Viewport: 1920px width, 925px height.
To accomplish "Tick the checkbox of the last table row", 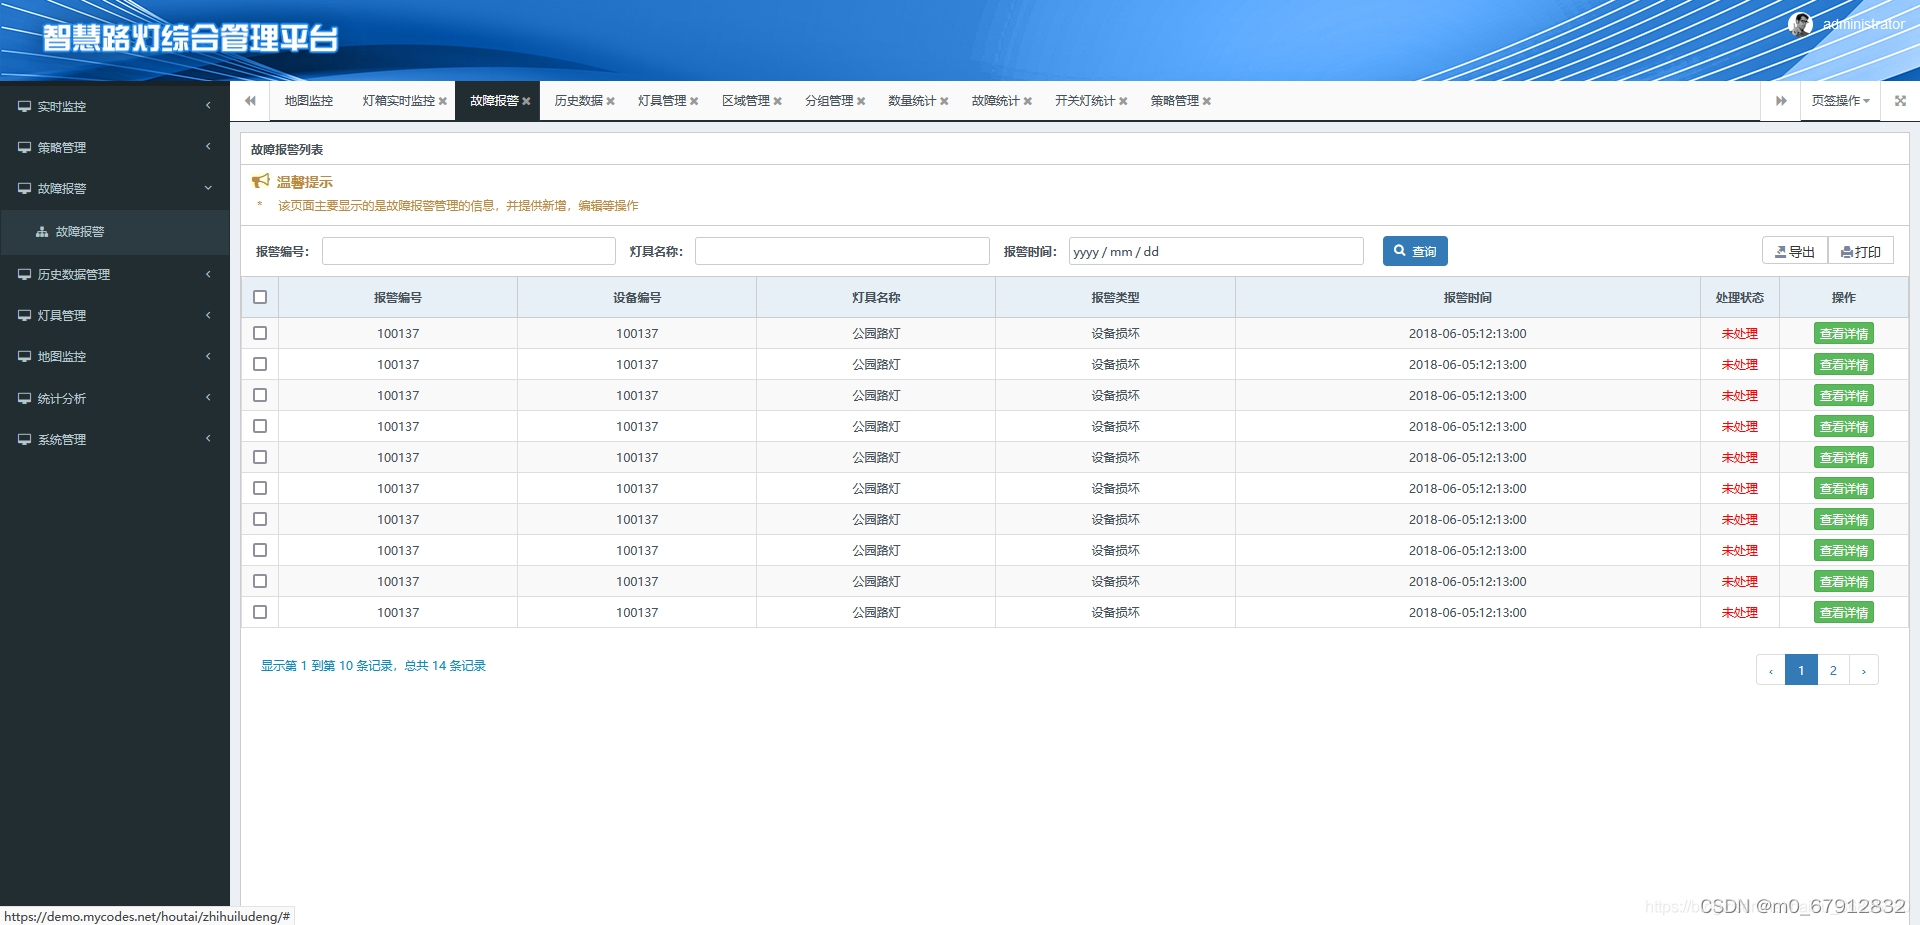I will tap(260, 612).
